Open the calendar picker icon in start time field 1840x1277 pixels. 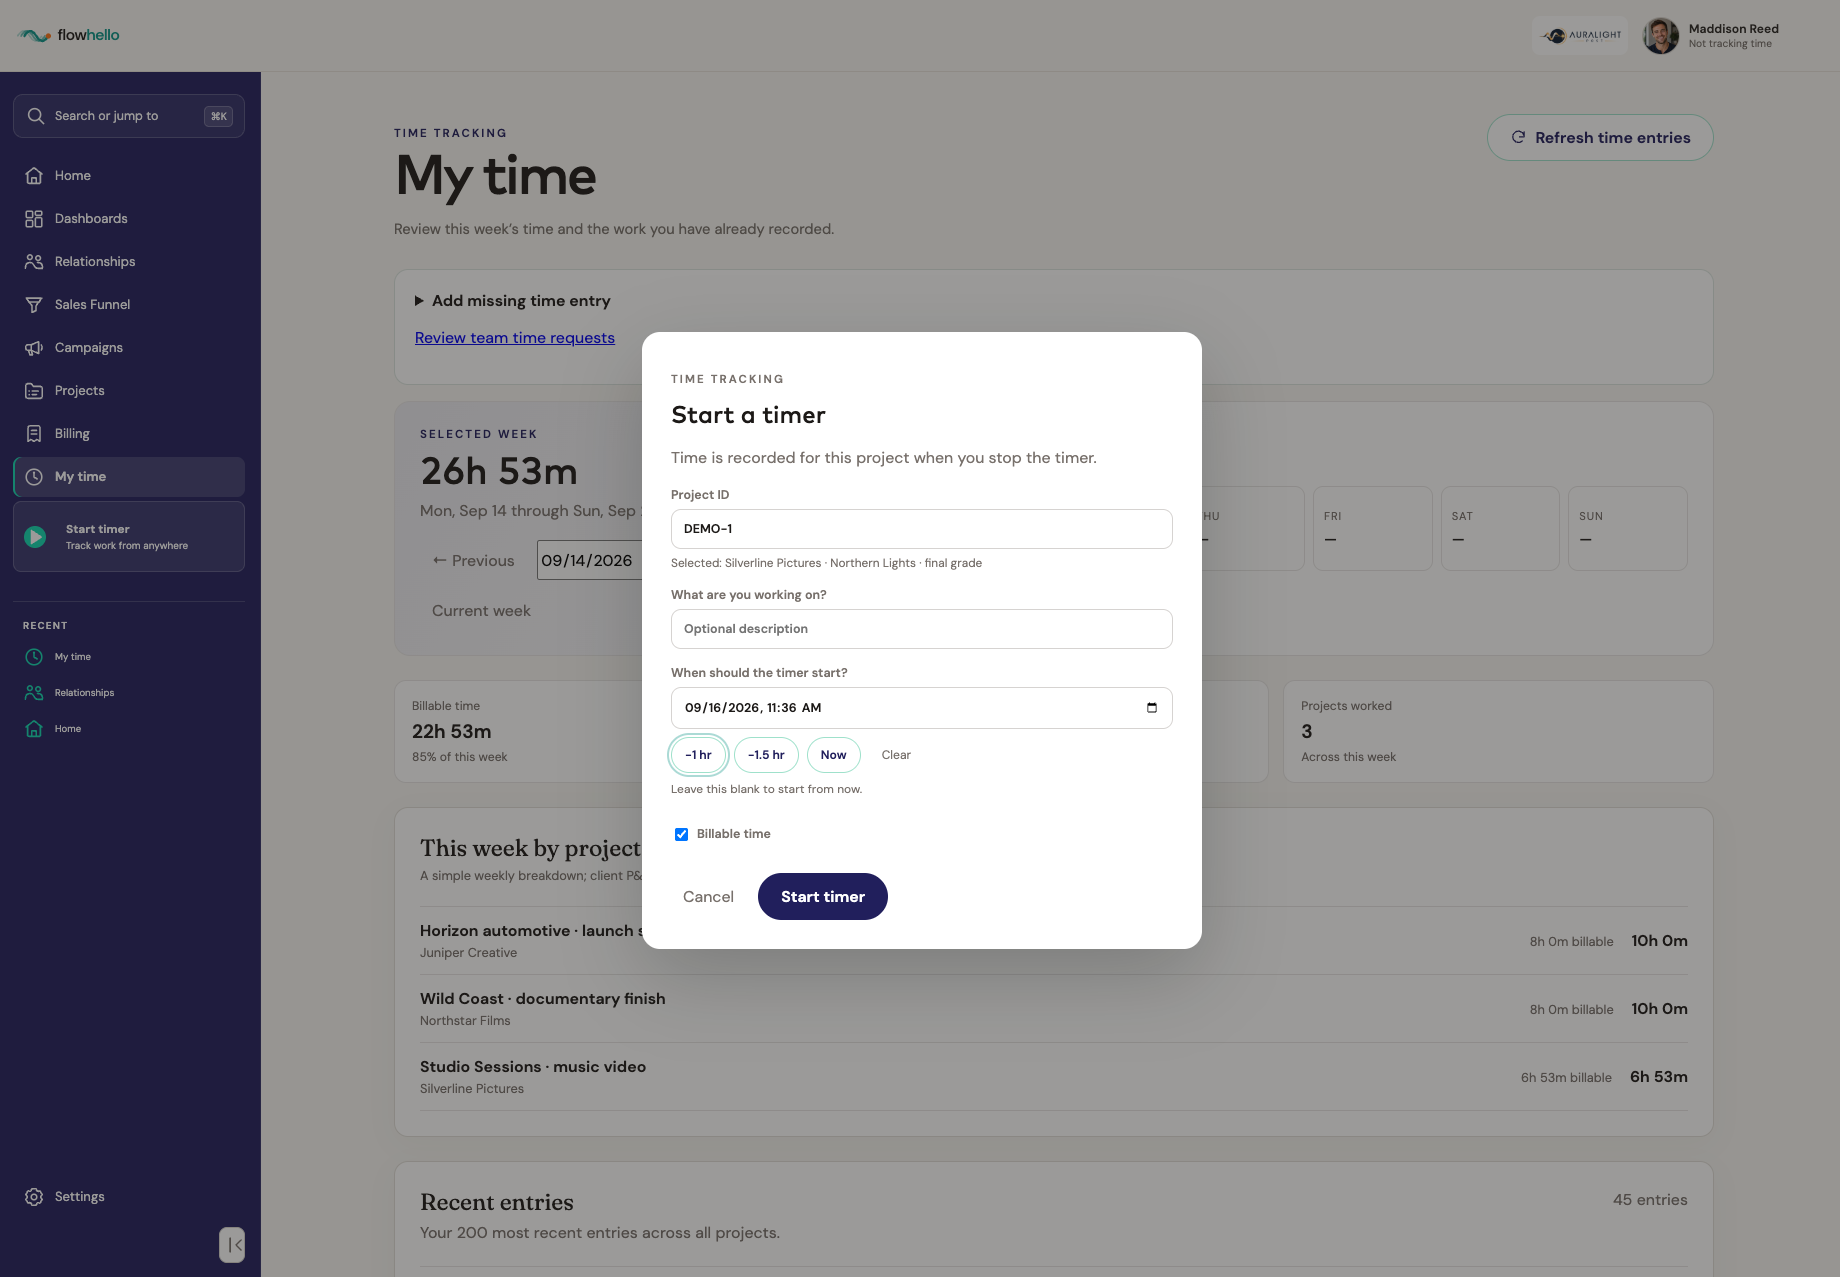(1152, 708)
